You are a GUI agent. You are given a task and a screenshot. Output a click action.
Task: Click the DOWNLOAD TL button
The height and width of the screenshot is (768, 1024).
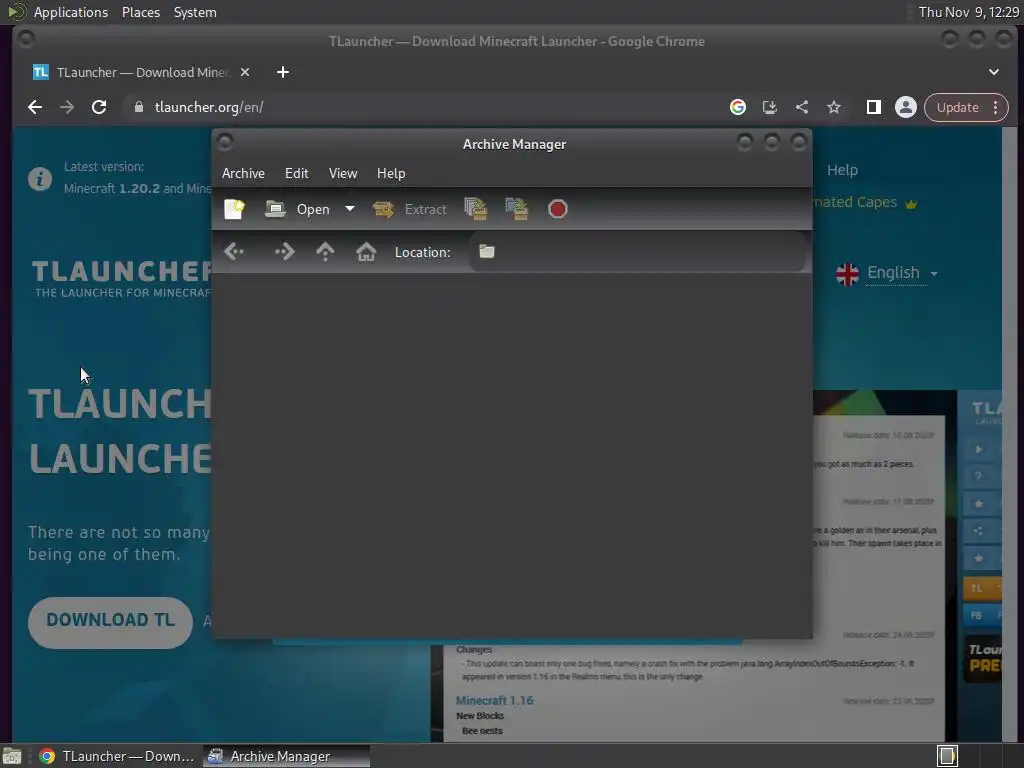(x=110, y=622)
